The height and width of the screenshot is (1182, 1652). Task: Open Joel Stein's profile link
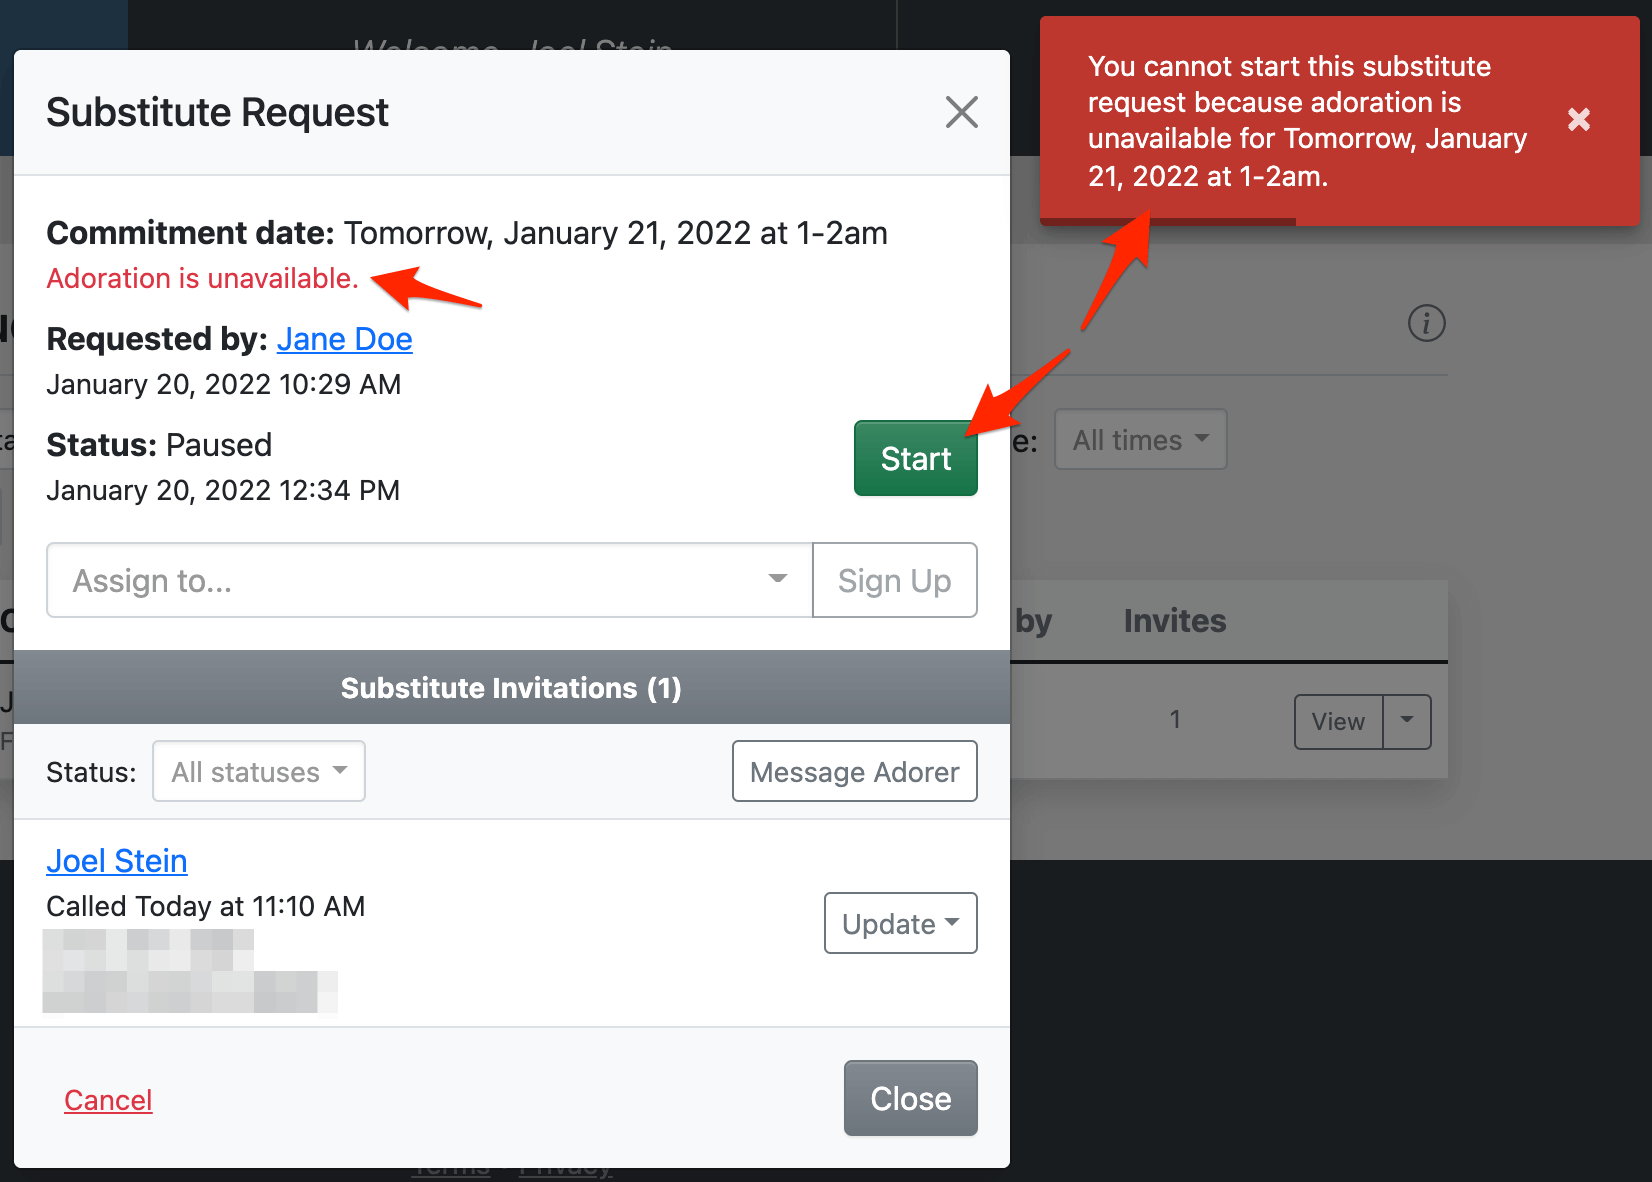click(x=117, y=861)
